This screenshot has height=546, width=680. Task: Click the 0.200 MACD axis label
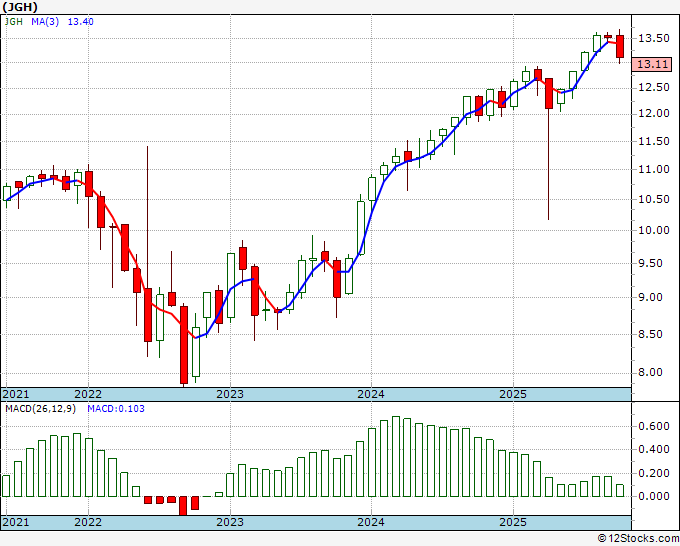pyautogui.click(x=654, y=473)
